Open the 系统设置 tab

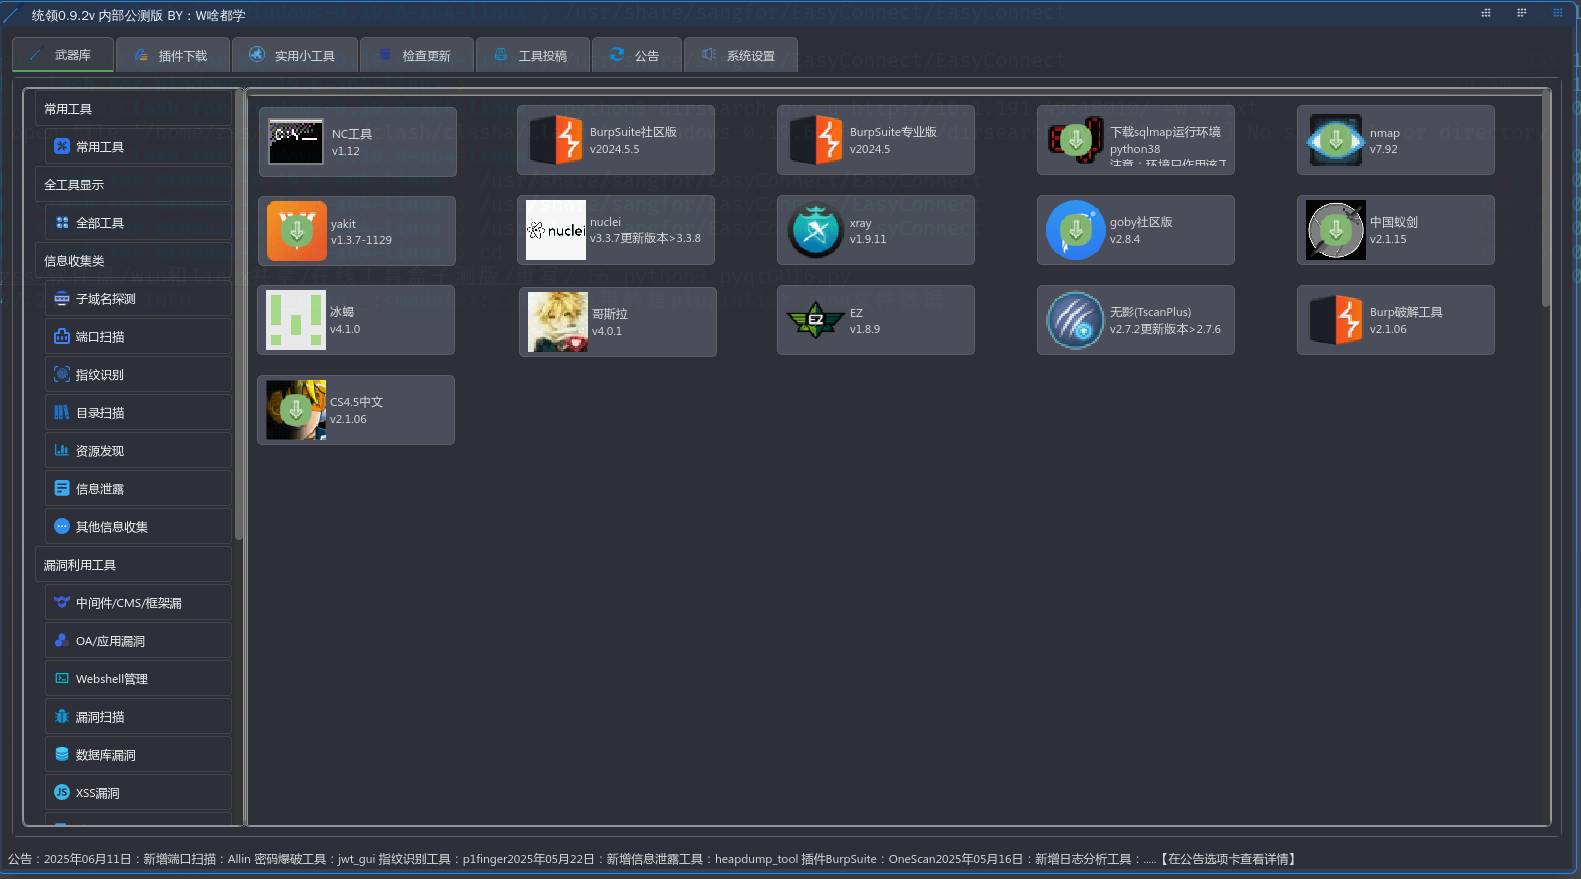point(741,55)
